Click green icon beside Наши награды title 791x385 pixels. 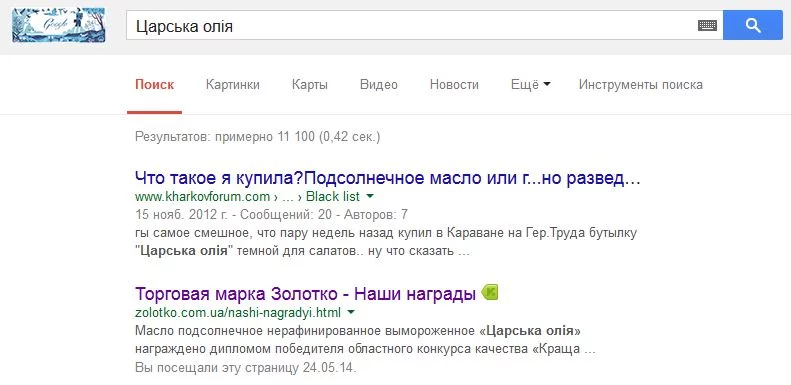tap(490, 292)
